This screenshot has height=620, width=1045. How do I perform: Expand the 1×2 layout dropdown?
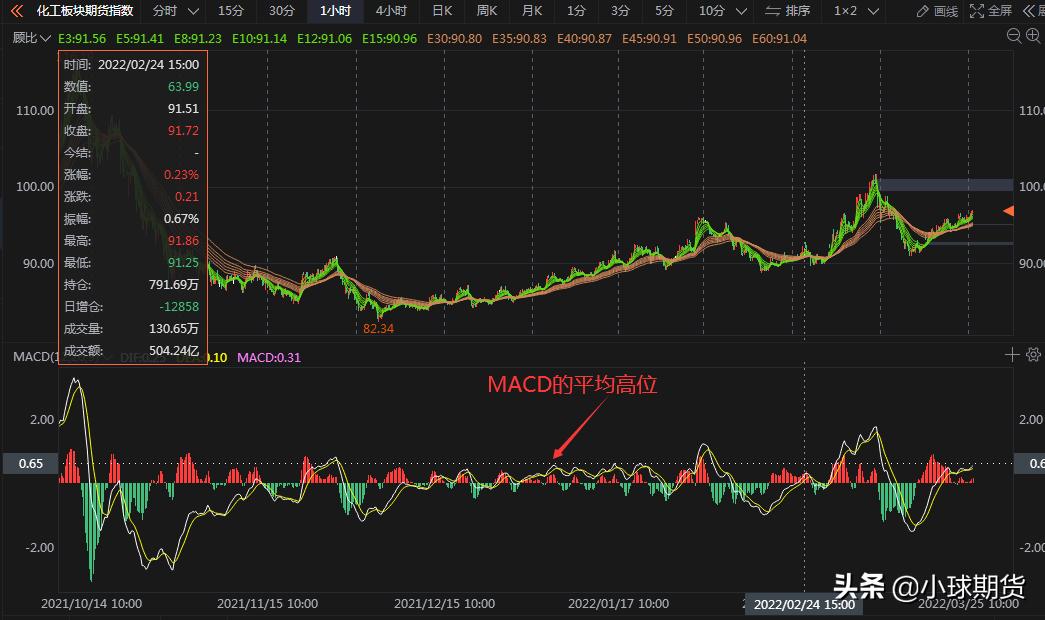click(x=854, y=11)
